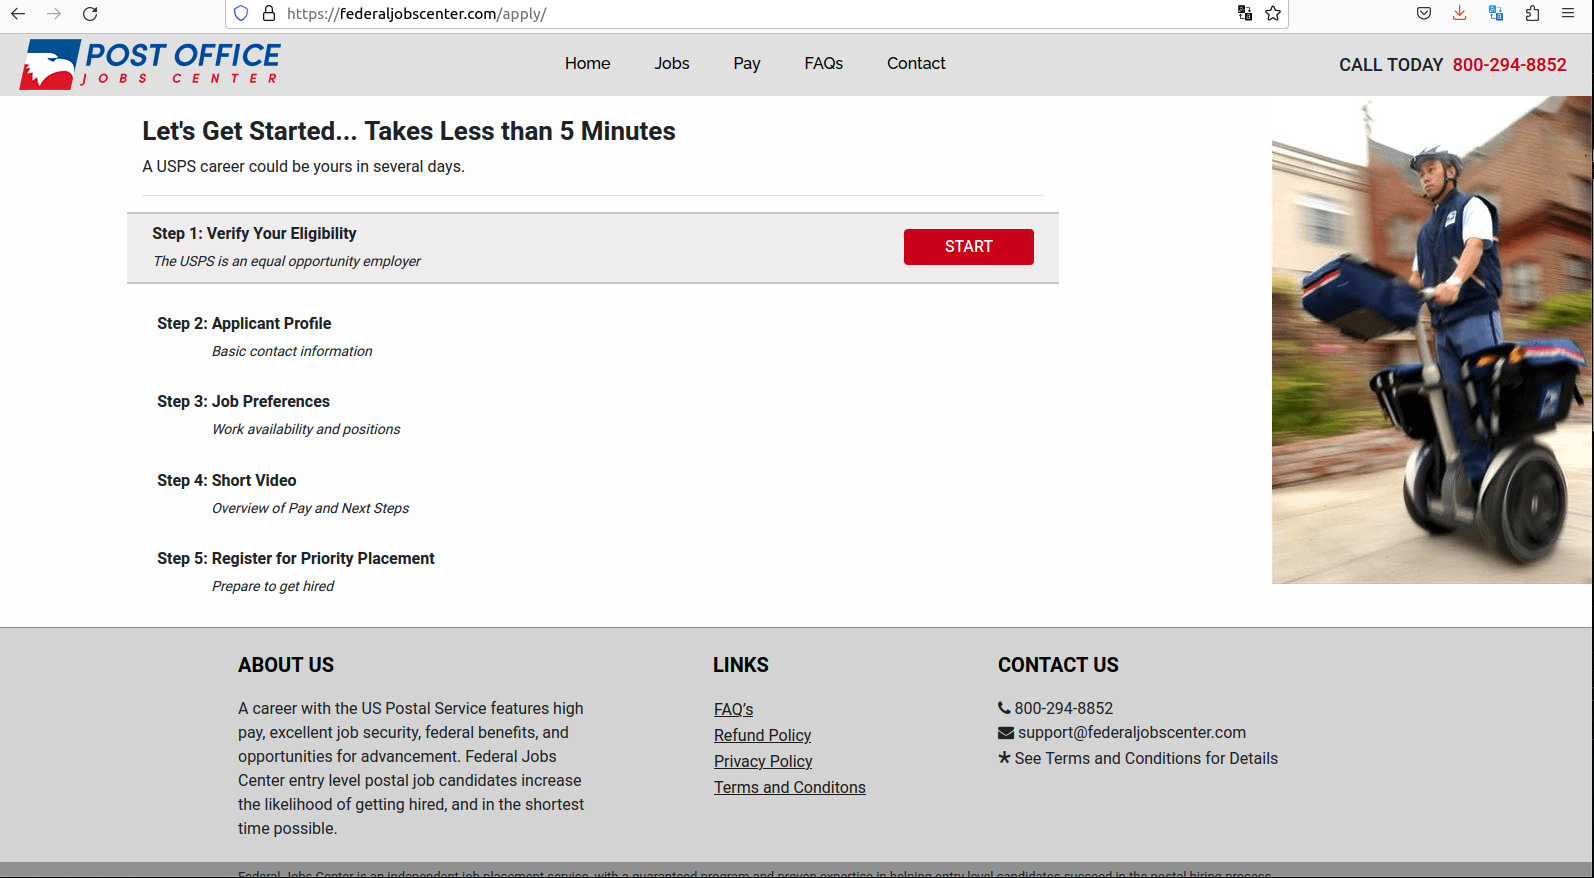Click 'Work availability and positions' subtitle
Viewport: 1594px width, 878px height.
(306, 429)
